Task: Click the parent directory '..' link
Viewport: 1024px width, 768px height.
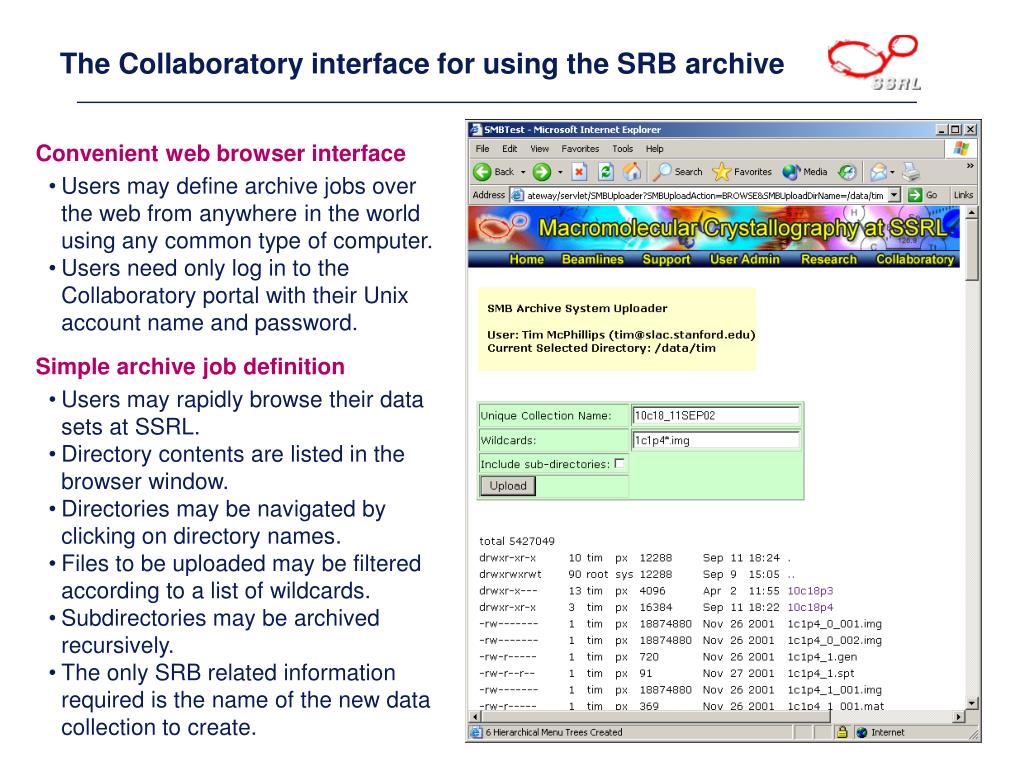Action: (792, 575)
